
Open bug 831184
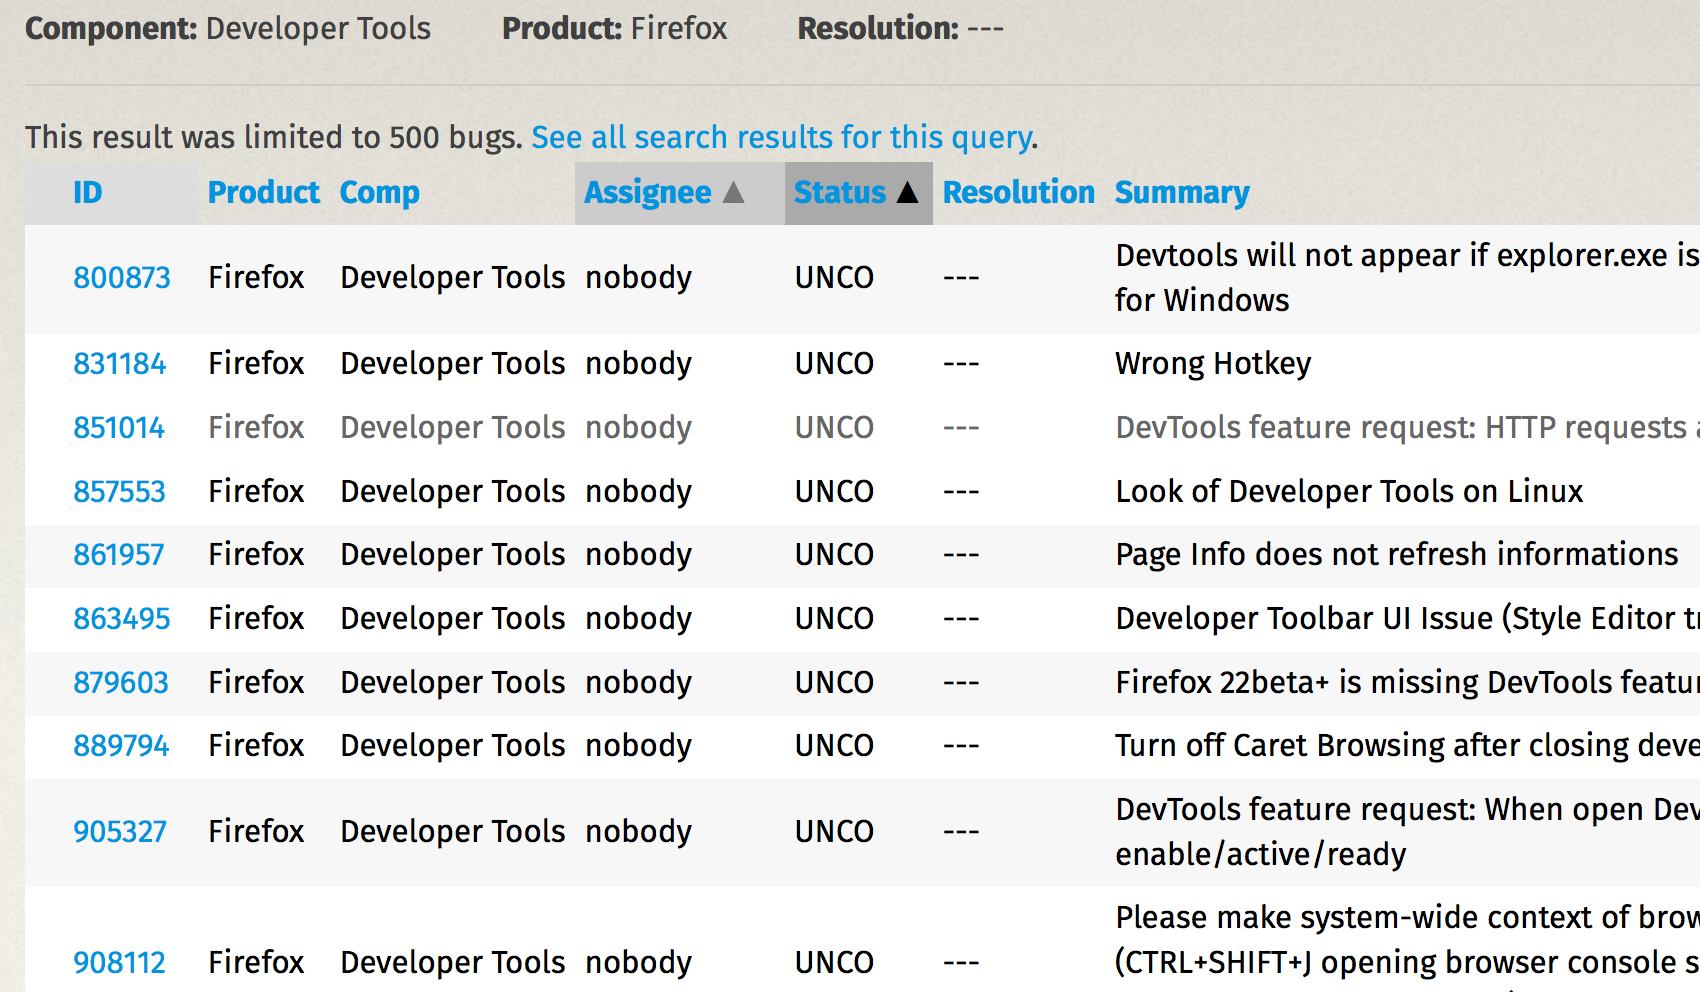point(120,364)
